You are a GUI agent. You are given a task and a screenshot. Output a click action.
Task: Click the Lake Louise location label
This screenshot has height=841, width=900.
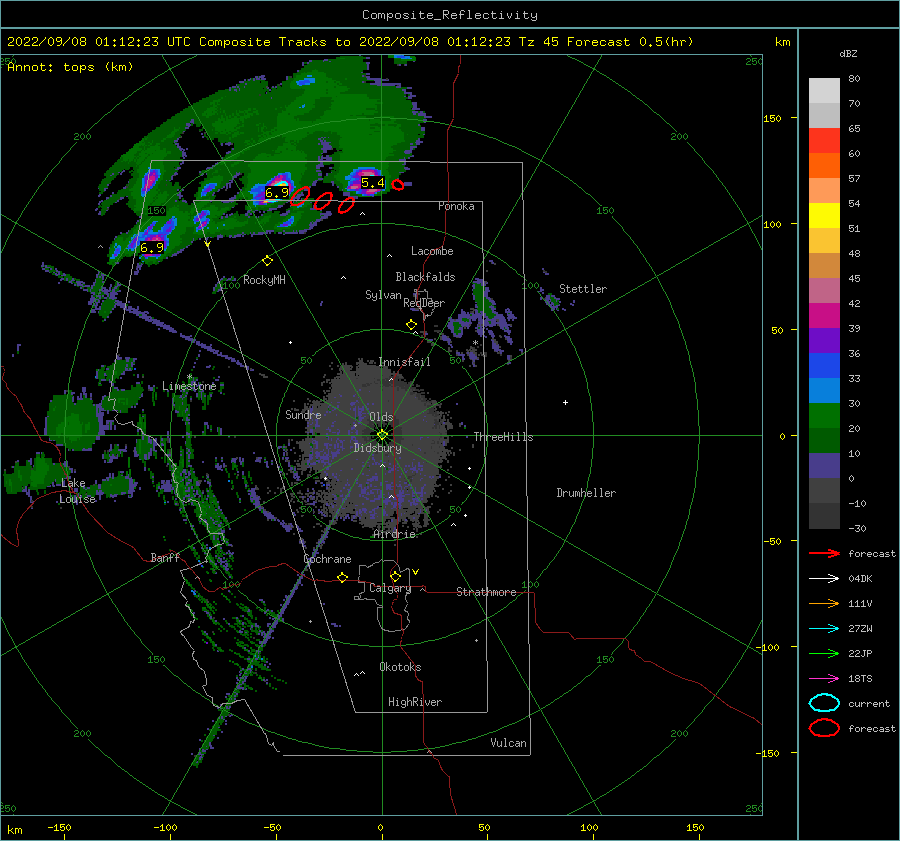tap(77, 491)
